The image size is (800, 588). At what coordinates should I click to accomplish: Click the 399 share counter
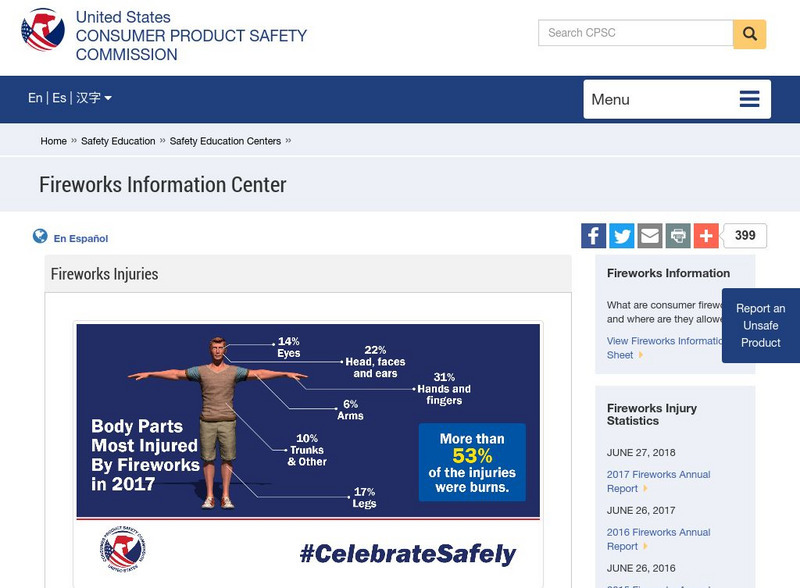point(747,235)
